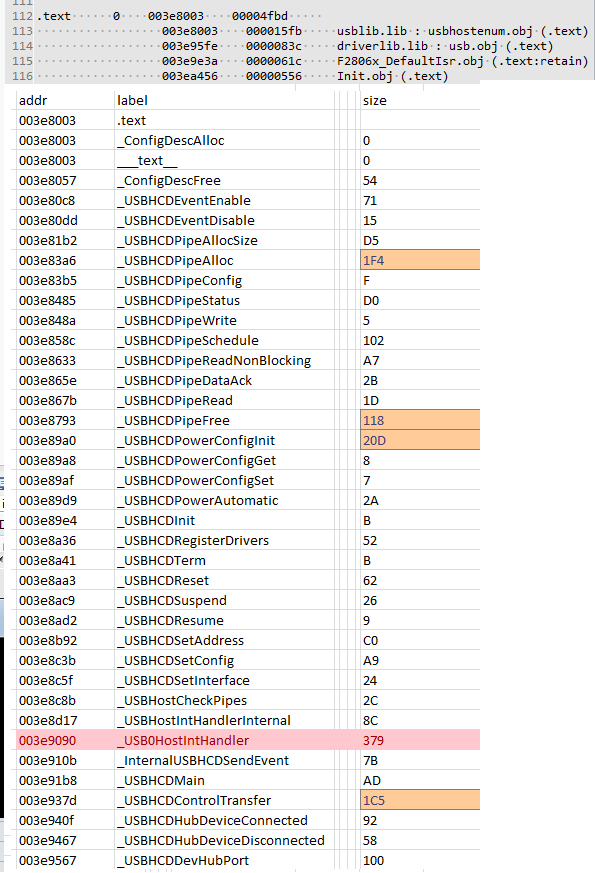The height and width of the screenshot is (873, 595).
Task: Select the _USBHCDPipeReadNonBlocking label cell
Action: coord(224,360)
